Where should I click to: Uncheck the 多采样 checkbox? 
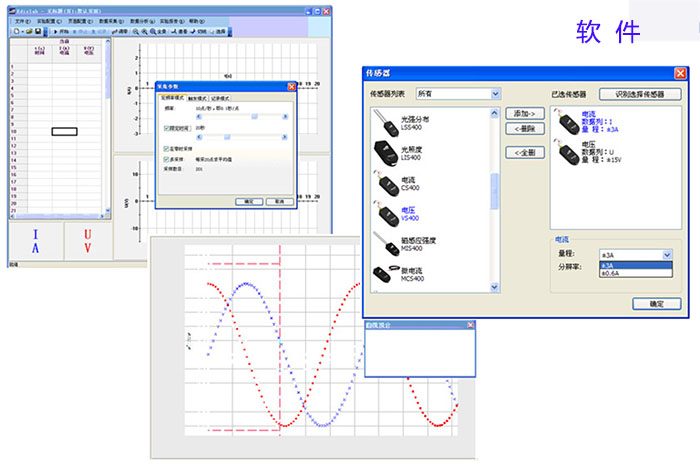pos(166,157)
